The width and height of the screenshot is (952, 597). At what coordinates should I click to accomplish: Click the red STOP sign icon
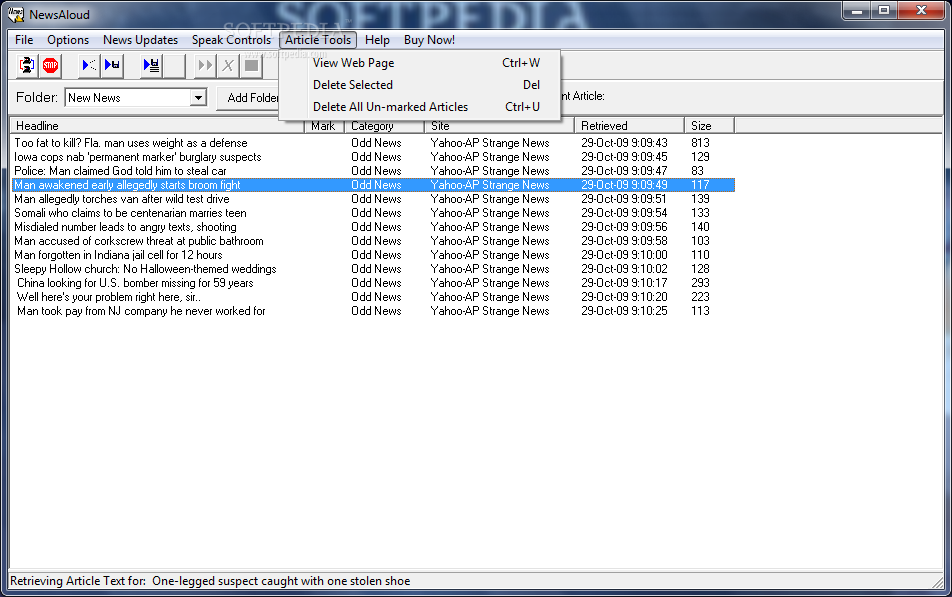tap(50, 65)
